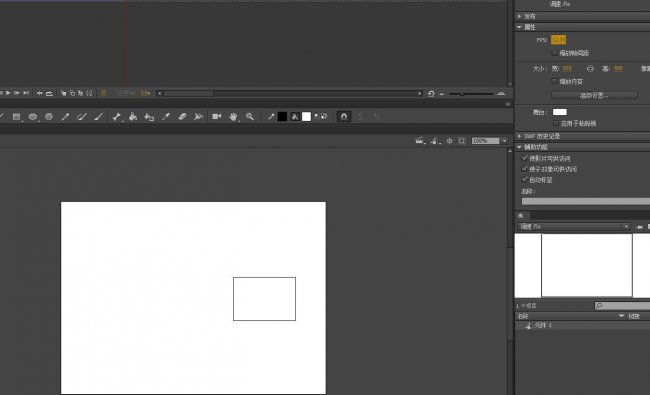
Task: Expand the Publish section in Properties
Action: pyautogui.click(x=519, y=16)
